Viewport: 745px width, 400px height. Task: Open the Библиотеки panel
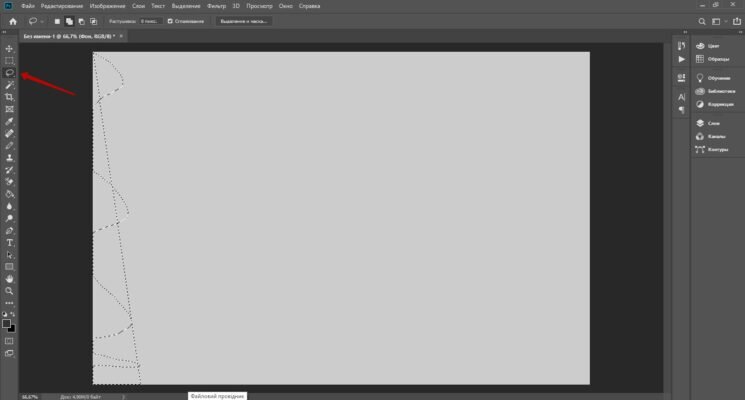(716, 91)
